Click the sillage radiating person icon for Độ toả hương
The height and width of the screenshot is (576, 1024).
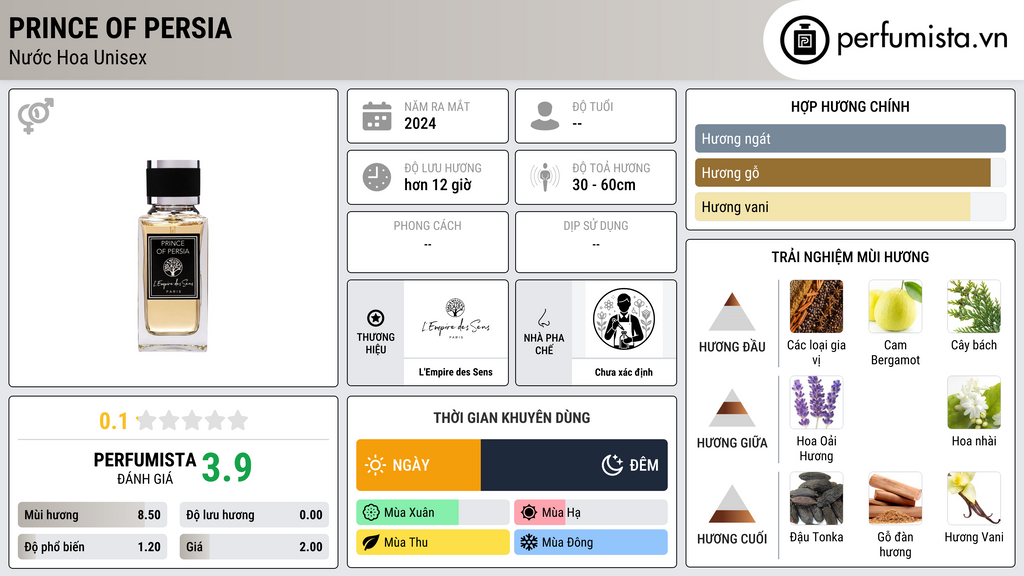[545, 177]
